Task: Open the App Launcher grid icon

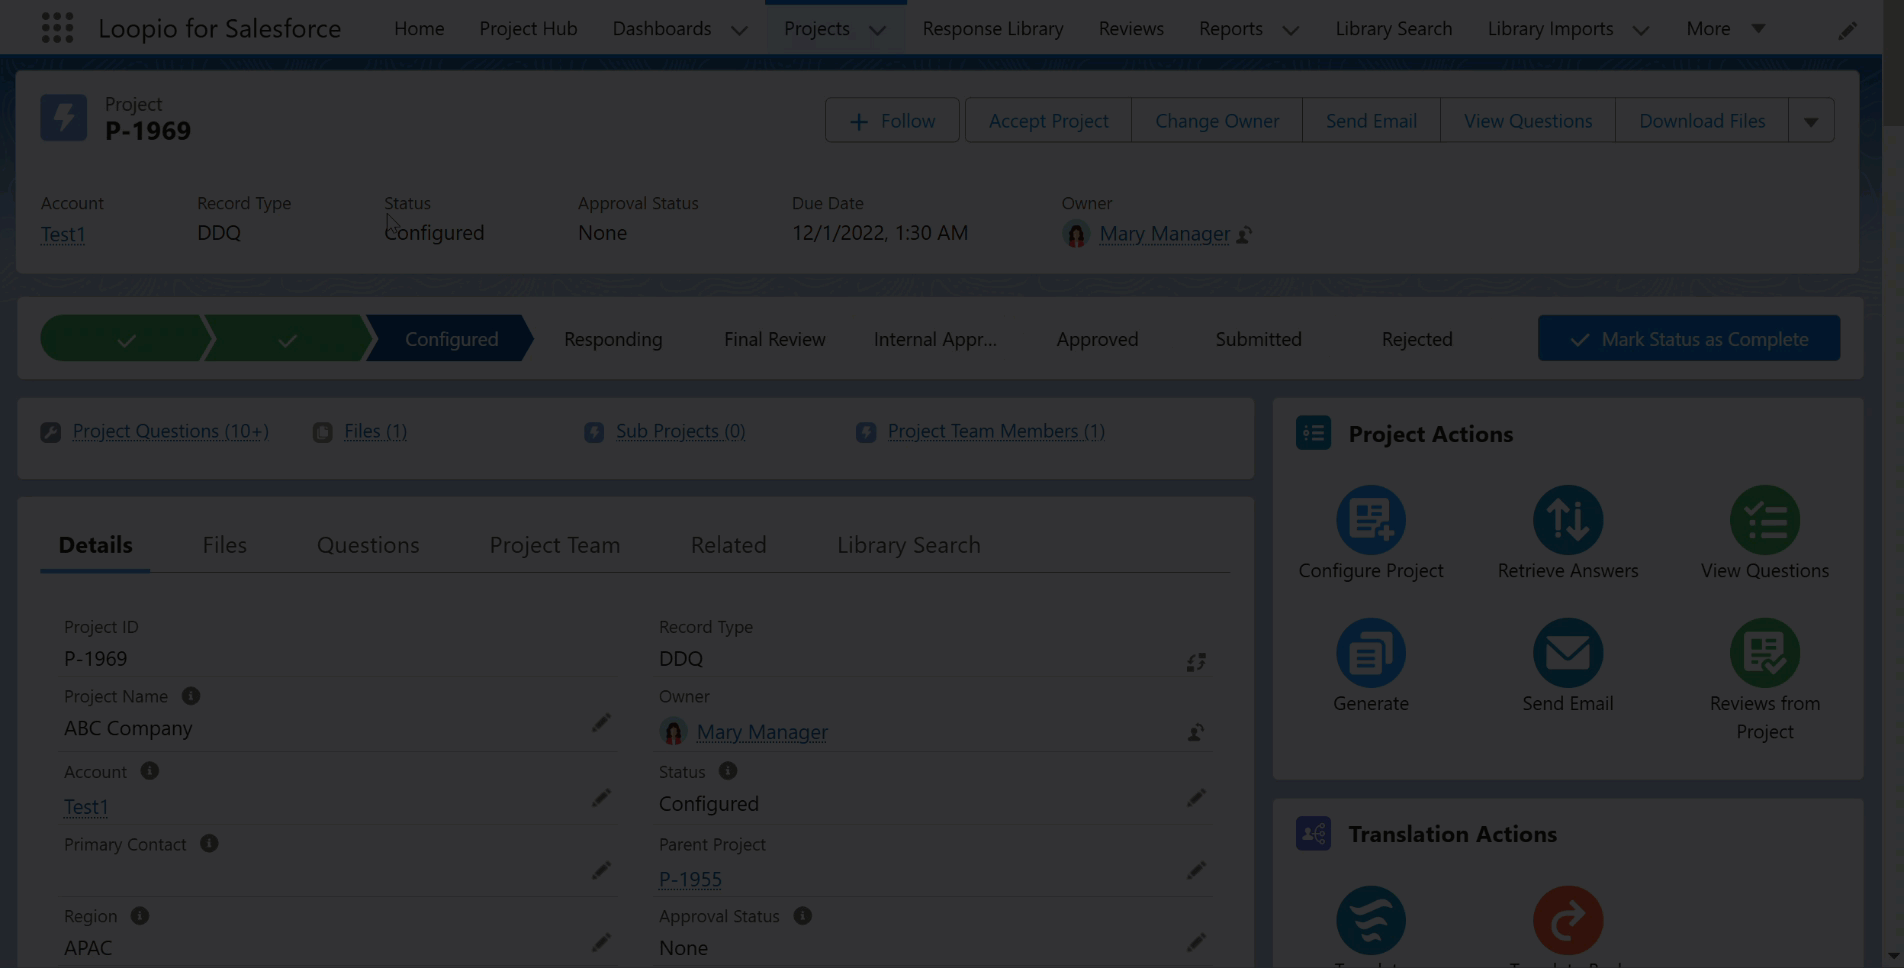Action: click(57, 28)
